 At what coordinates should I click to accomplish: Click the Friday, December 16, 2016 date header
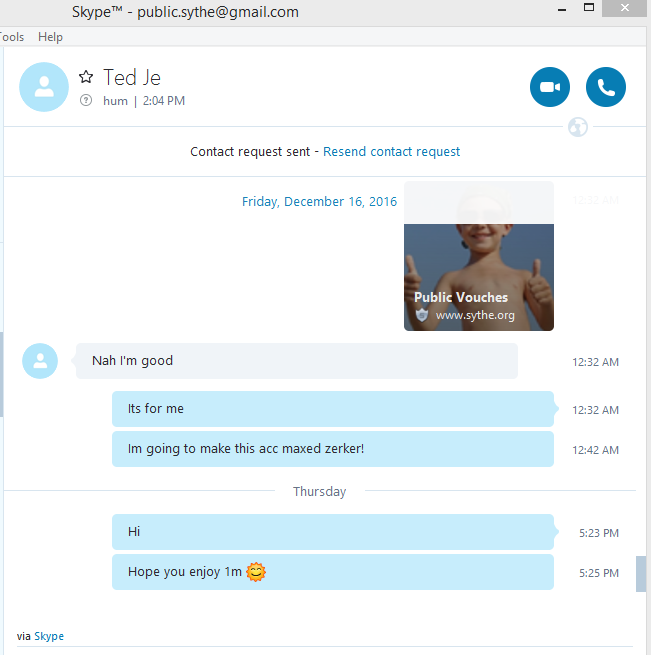pyautogui.click(x=319, y=202)
